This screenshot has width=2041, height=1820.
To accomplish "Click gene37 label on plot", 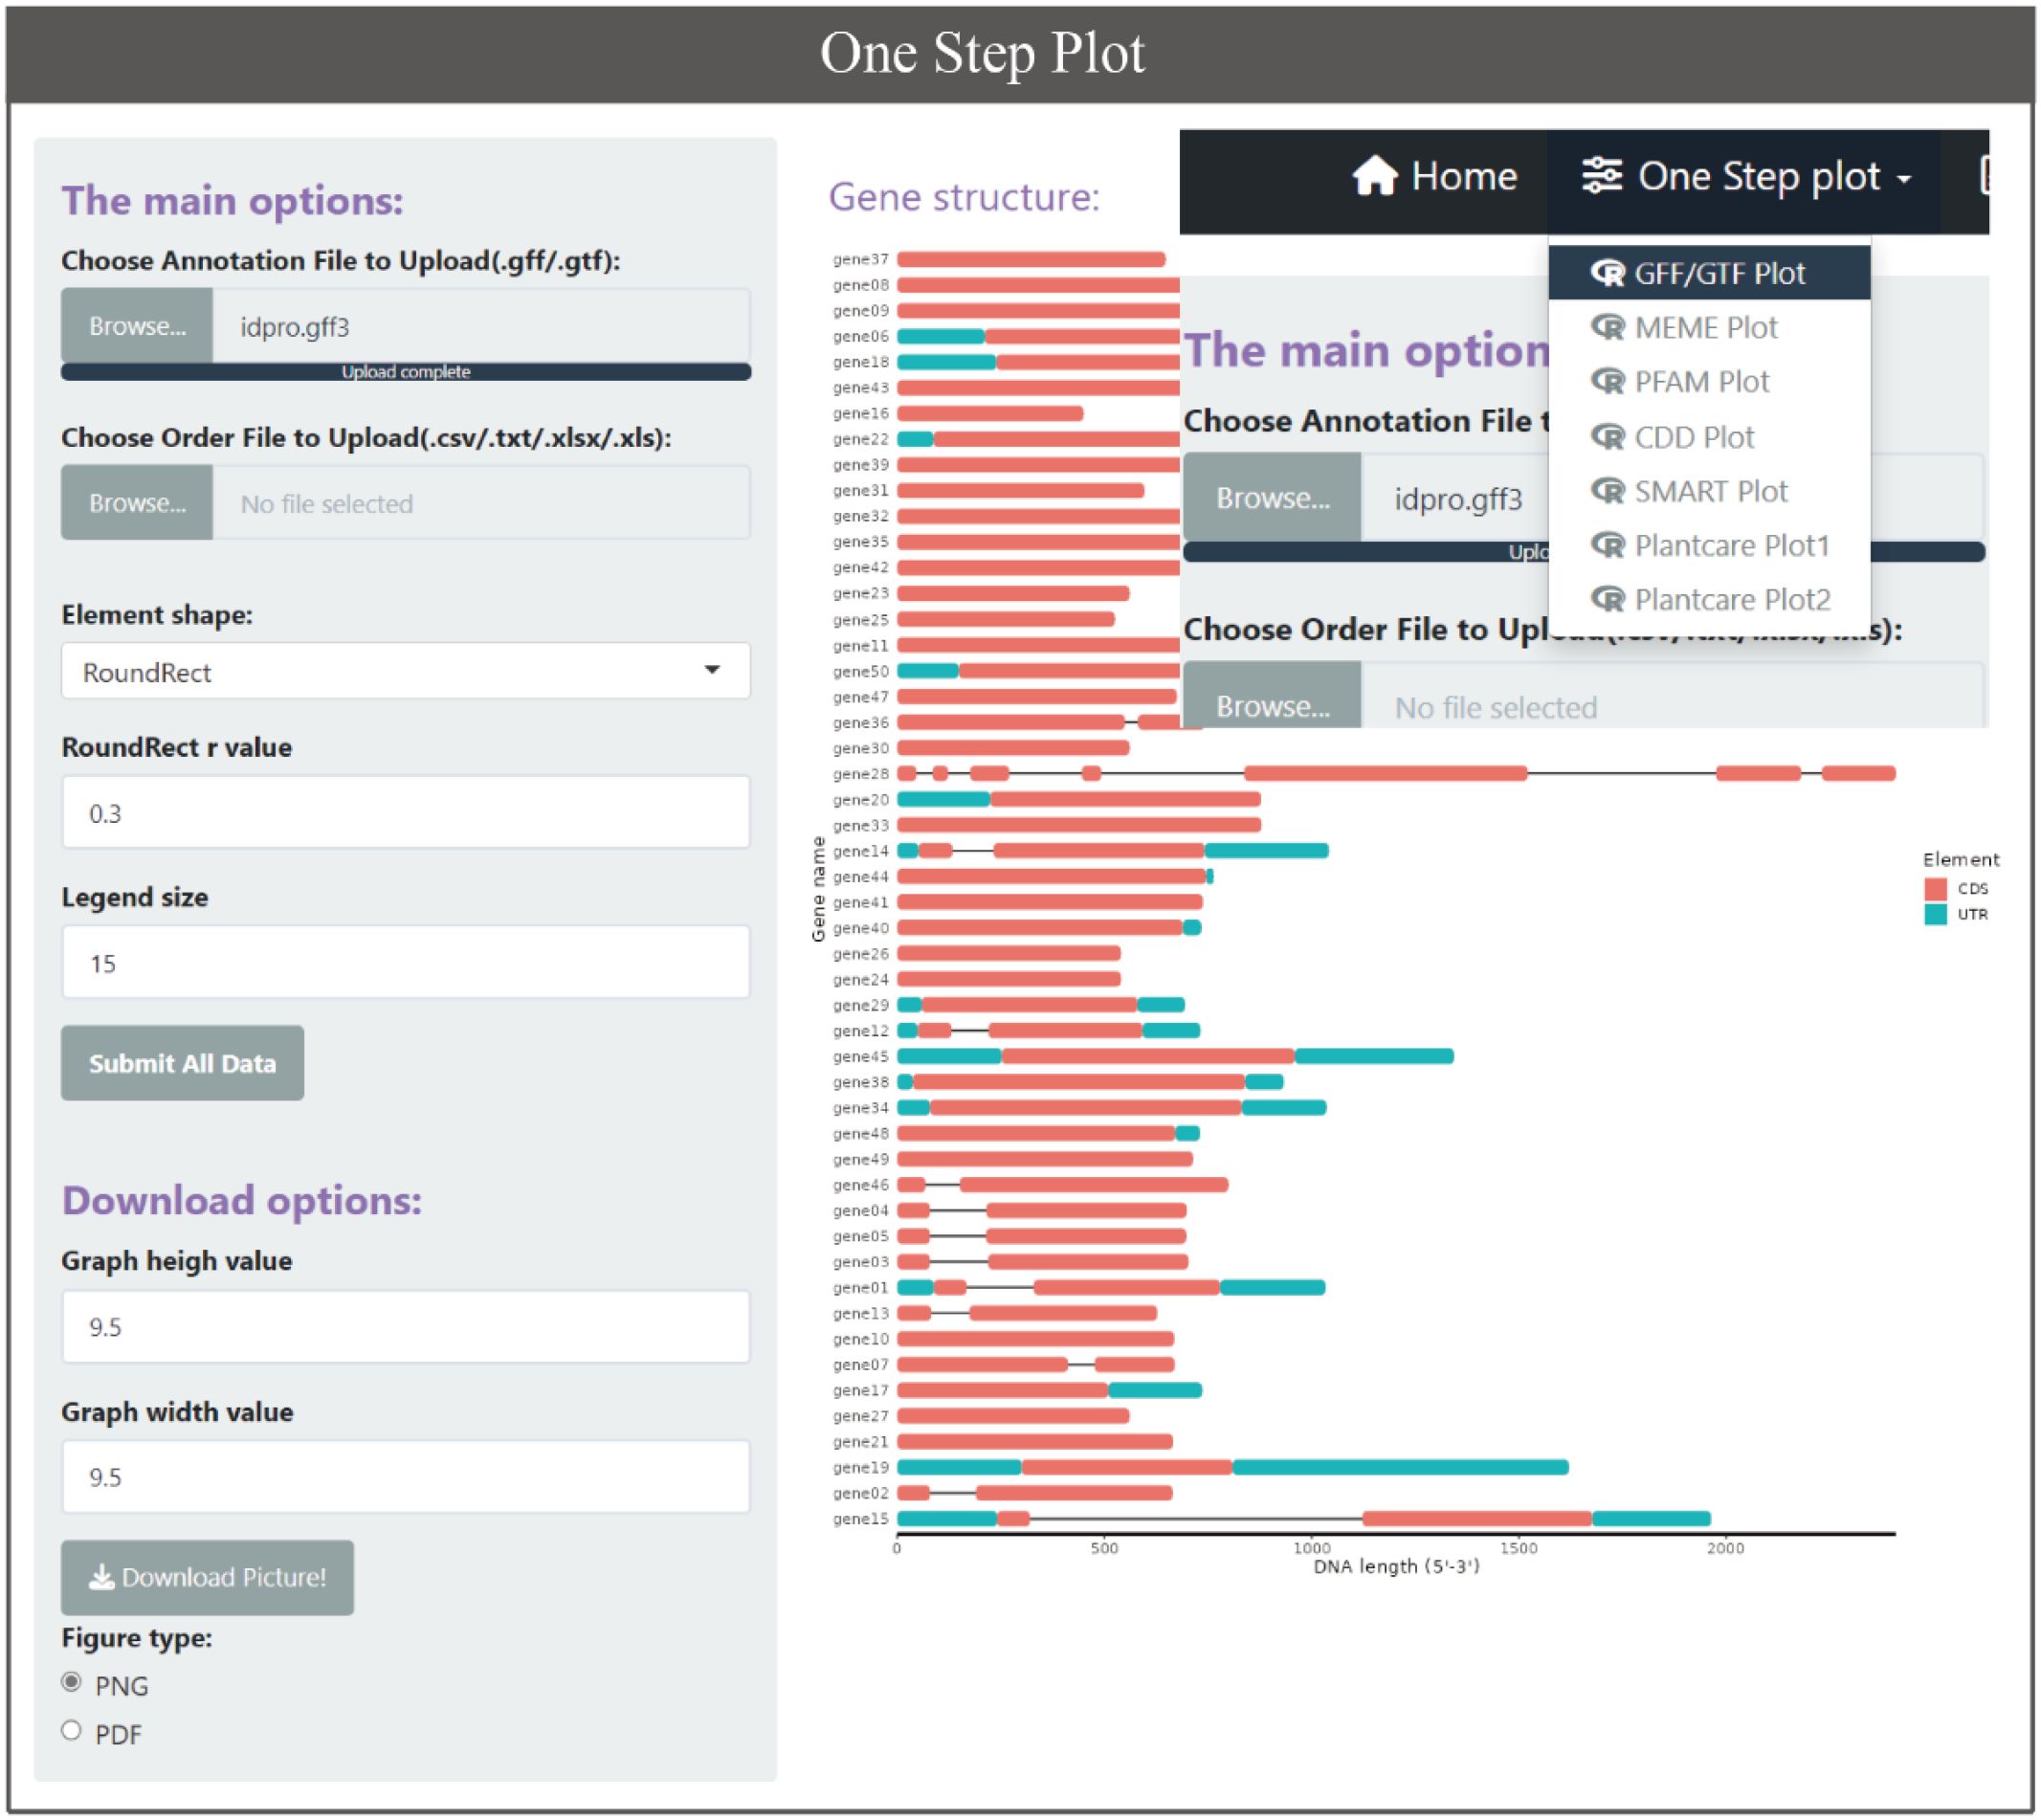I will (860, 259).
